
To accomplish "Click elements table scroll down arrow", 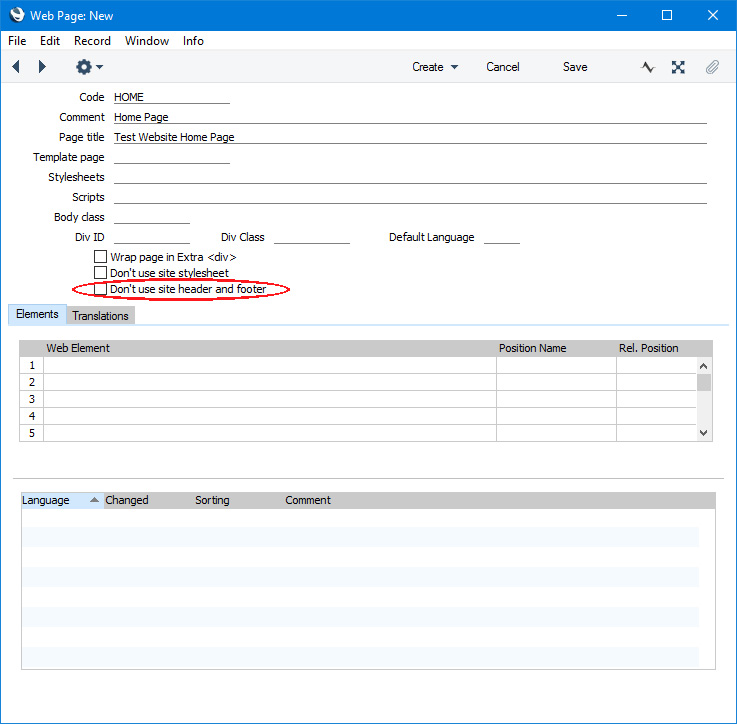I will pos(704,433).
